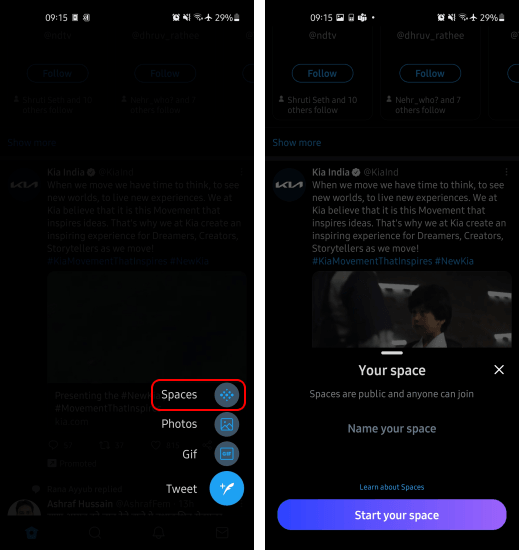
Task: Tap the blue Tweet compose button
Action: point(227,488)
